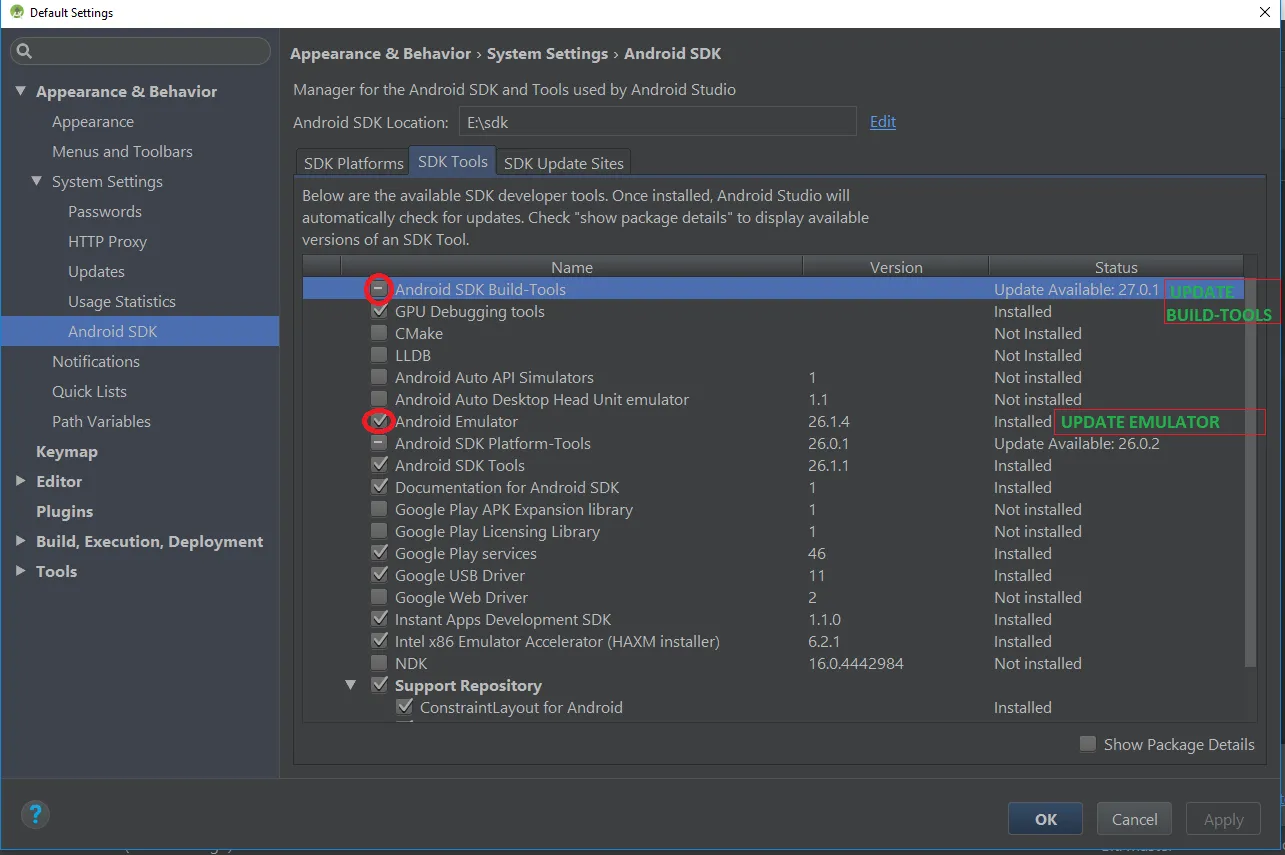Uncheck GPU Debugging tools
The image size is (1285, 855).
[x=379, y=312]
